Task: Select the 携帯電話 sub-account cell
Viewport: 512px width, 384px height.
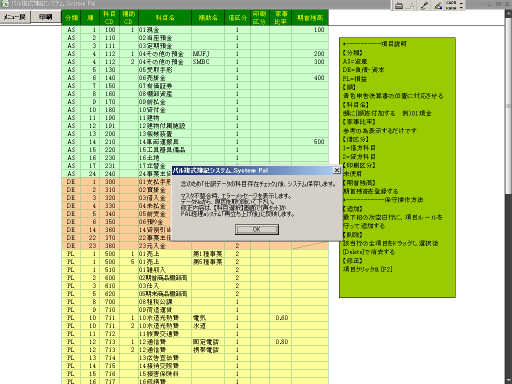Action: pos(208,350)
